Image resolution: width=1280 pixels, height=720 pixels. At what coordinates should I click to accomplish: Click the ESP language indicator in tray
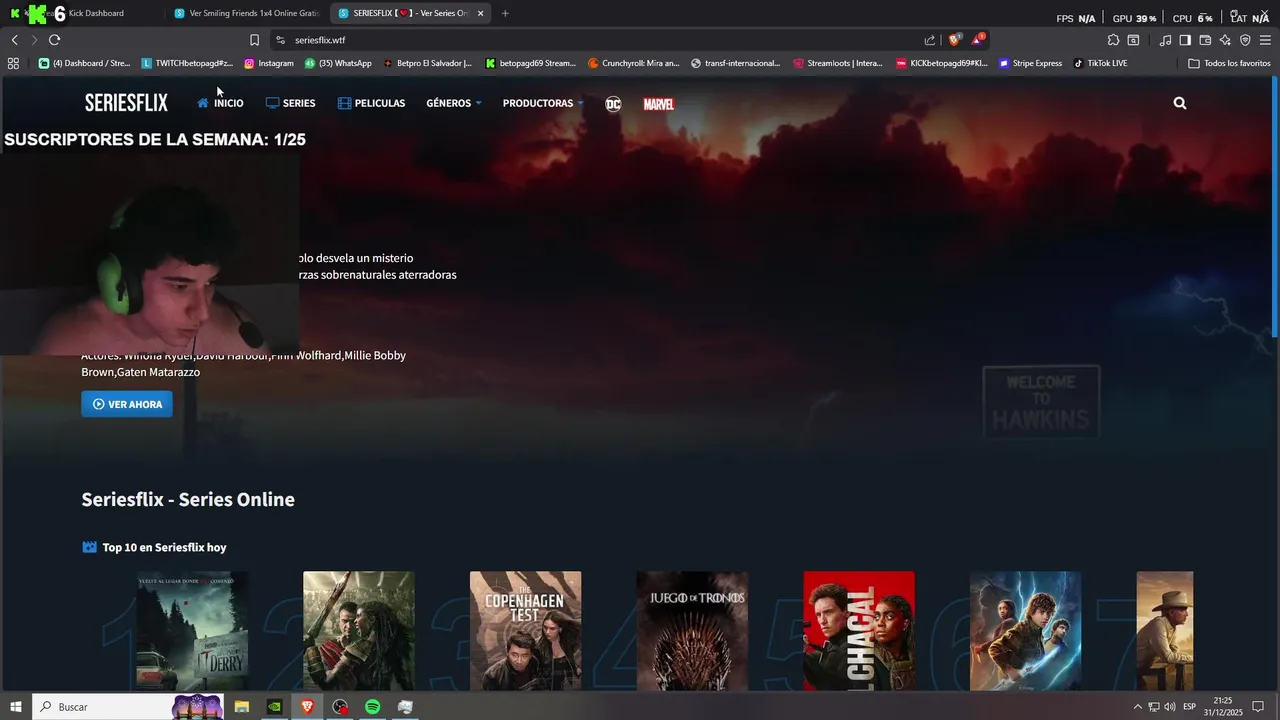1189,707
